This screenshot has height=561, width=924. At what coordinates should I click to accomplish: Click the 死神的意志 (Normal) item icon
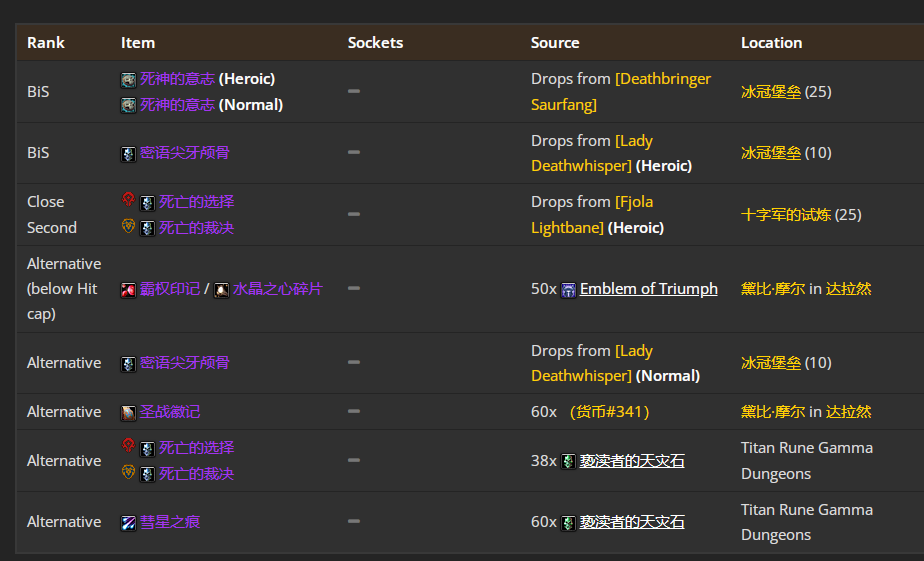[129, 106]
